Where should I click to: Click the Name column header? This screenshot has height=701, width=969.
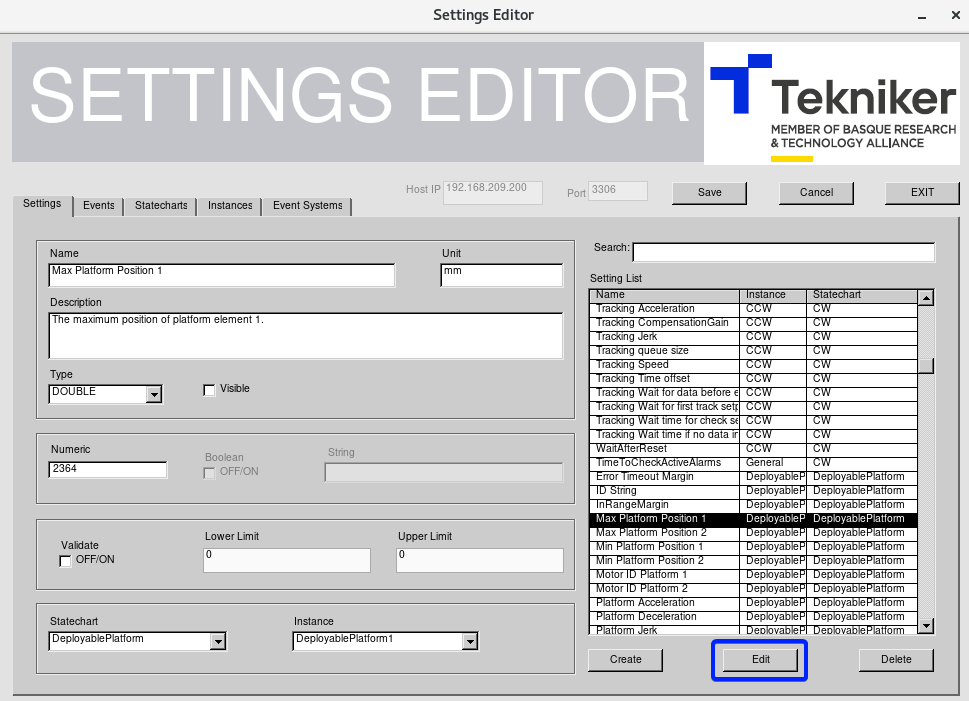pyautogui.click(x=664, y=295)
